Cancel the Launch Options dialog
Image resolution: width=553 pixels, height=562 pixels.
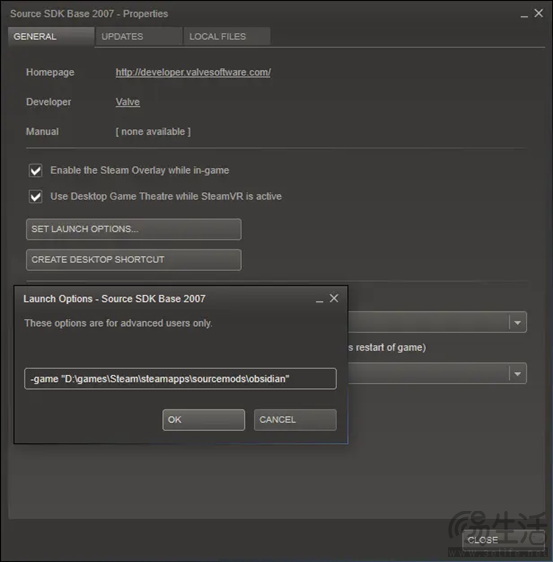point(295,420)
